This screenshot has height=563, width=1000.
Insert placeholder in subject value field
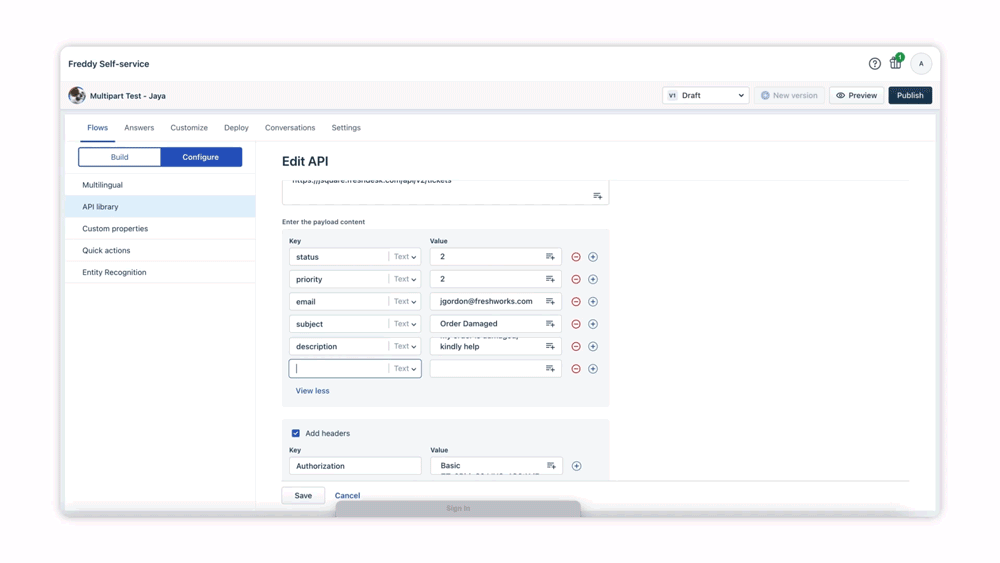[x=550, y=324]
